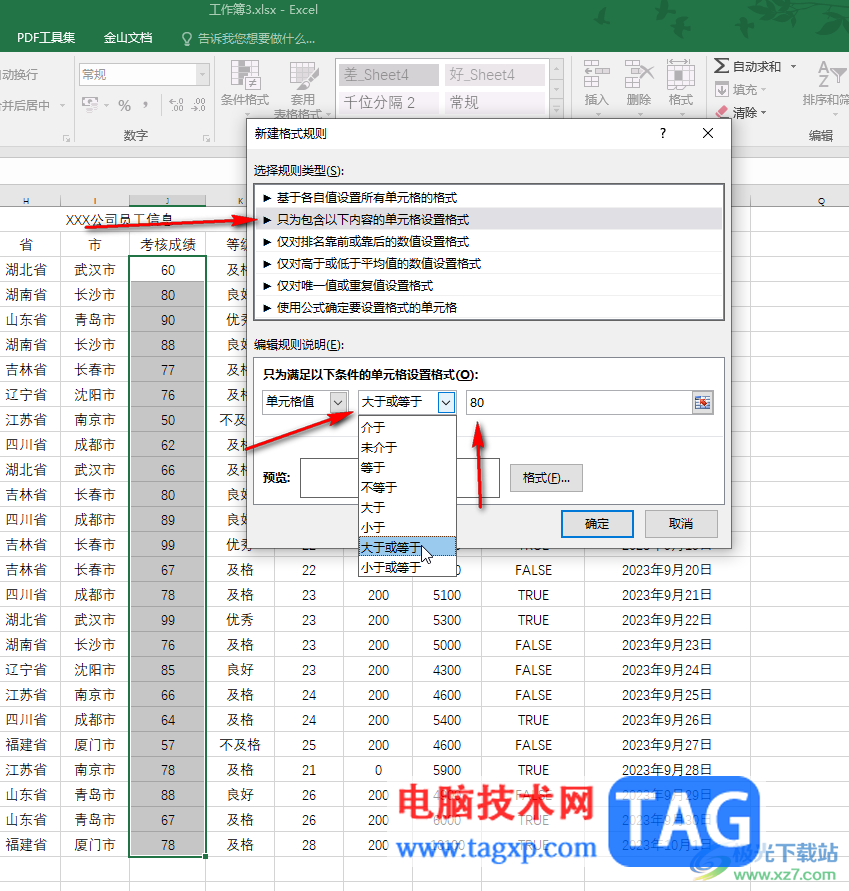Select 等于 in operator list

pos(407,467)
